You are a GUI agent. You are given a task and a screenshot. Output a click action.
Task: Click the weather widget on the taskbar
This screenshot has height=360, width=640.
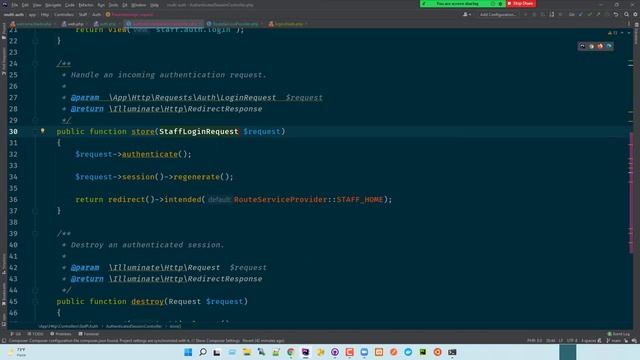(17, 352)
